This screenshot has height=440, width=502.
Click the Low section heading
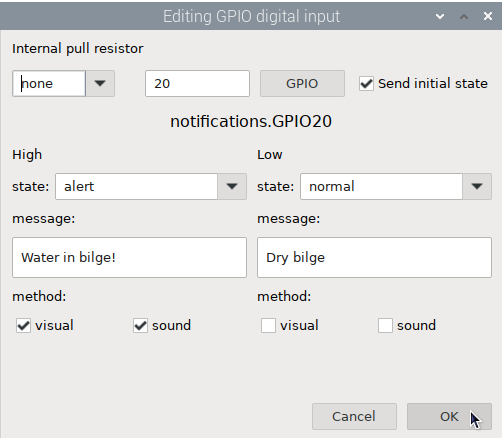(270, 155)
